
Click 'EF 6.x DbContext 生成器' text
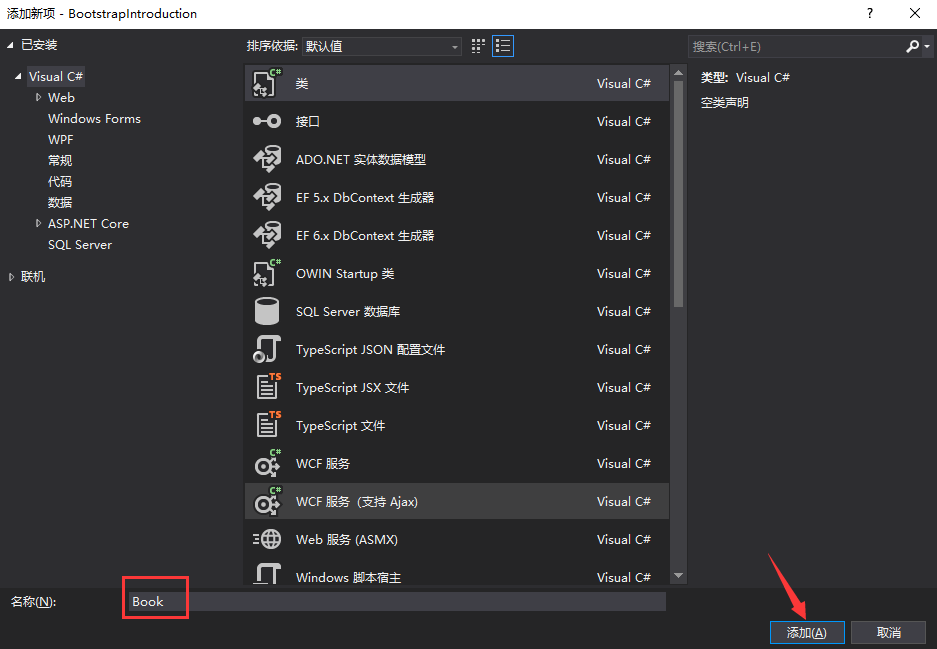point(365,235)
